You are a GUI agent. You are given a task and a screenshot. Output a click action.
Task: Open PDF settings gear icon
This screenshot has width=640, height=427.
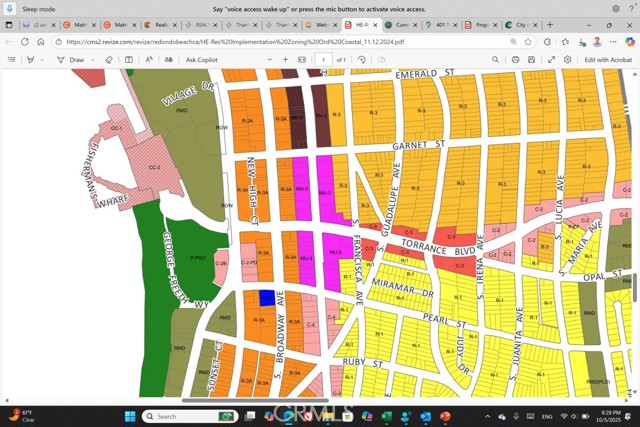[x=567, y=60]
